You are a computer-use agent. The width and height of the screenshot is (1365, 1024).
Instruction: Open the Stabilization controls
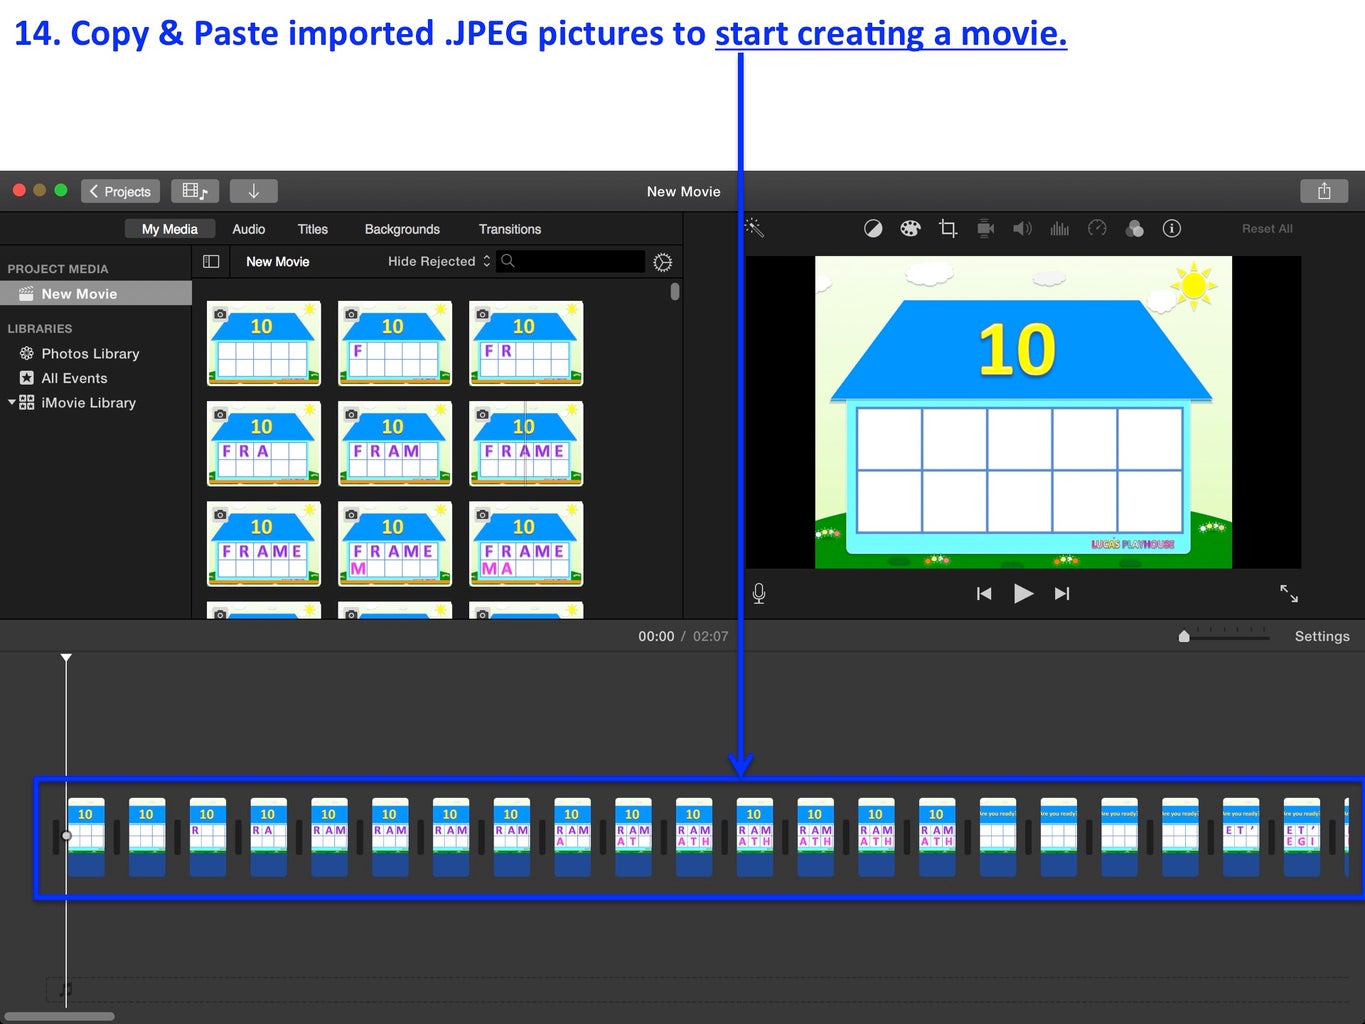tap(985, 228)
